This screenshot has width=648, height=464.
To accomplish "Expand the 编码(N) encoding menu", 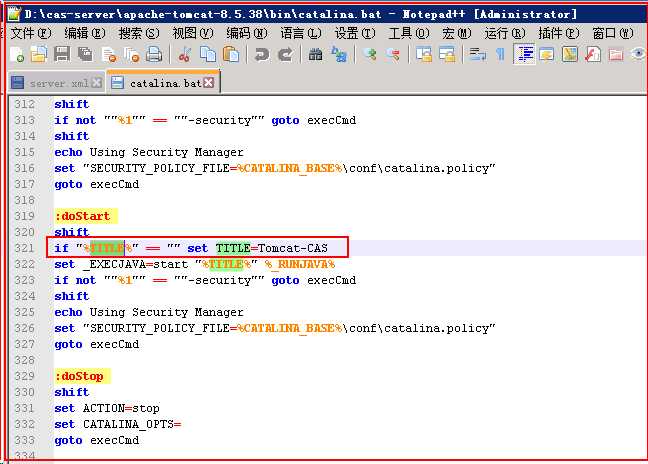I will coord(245,33).
